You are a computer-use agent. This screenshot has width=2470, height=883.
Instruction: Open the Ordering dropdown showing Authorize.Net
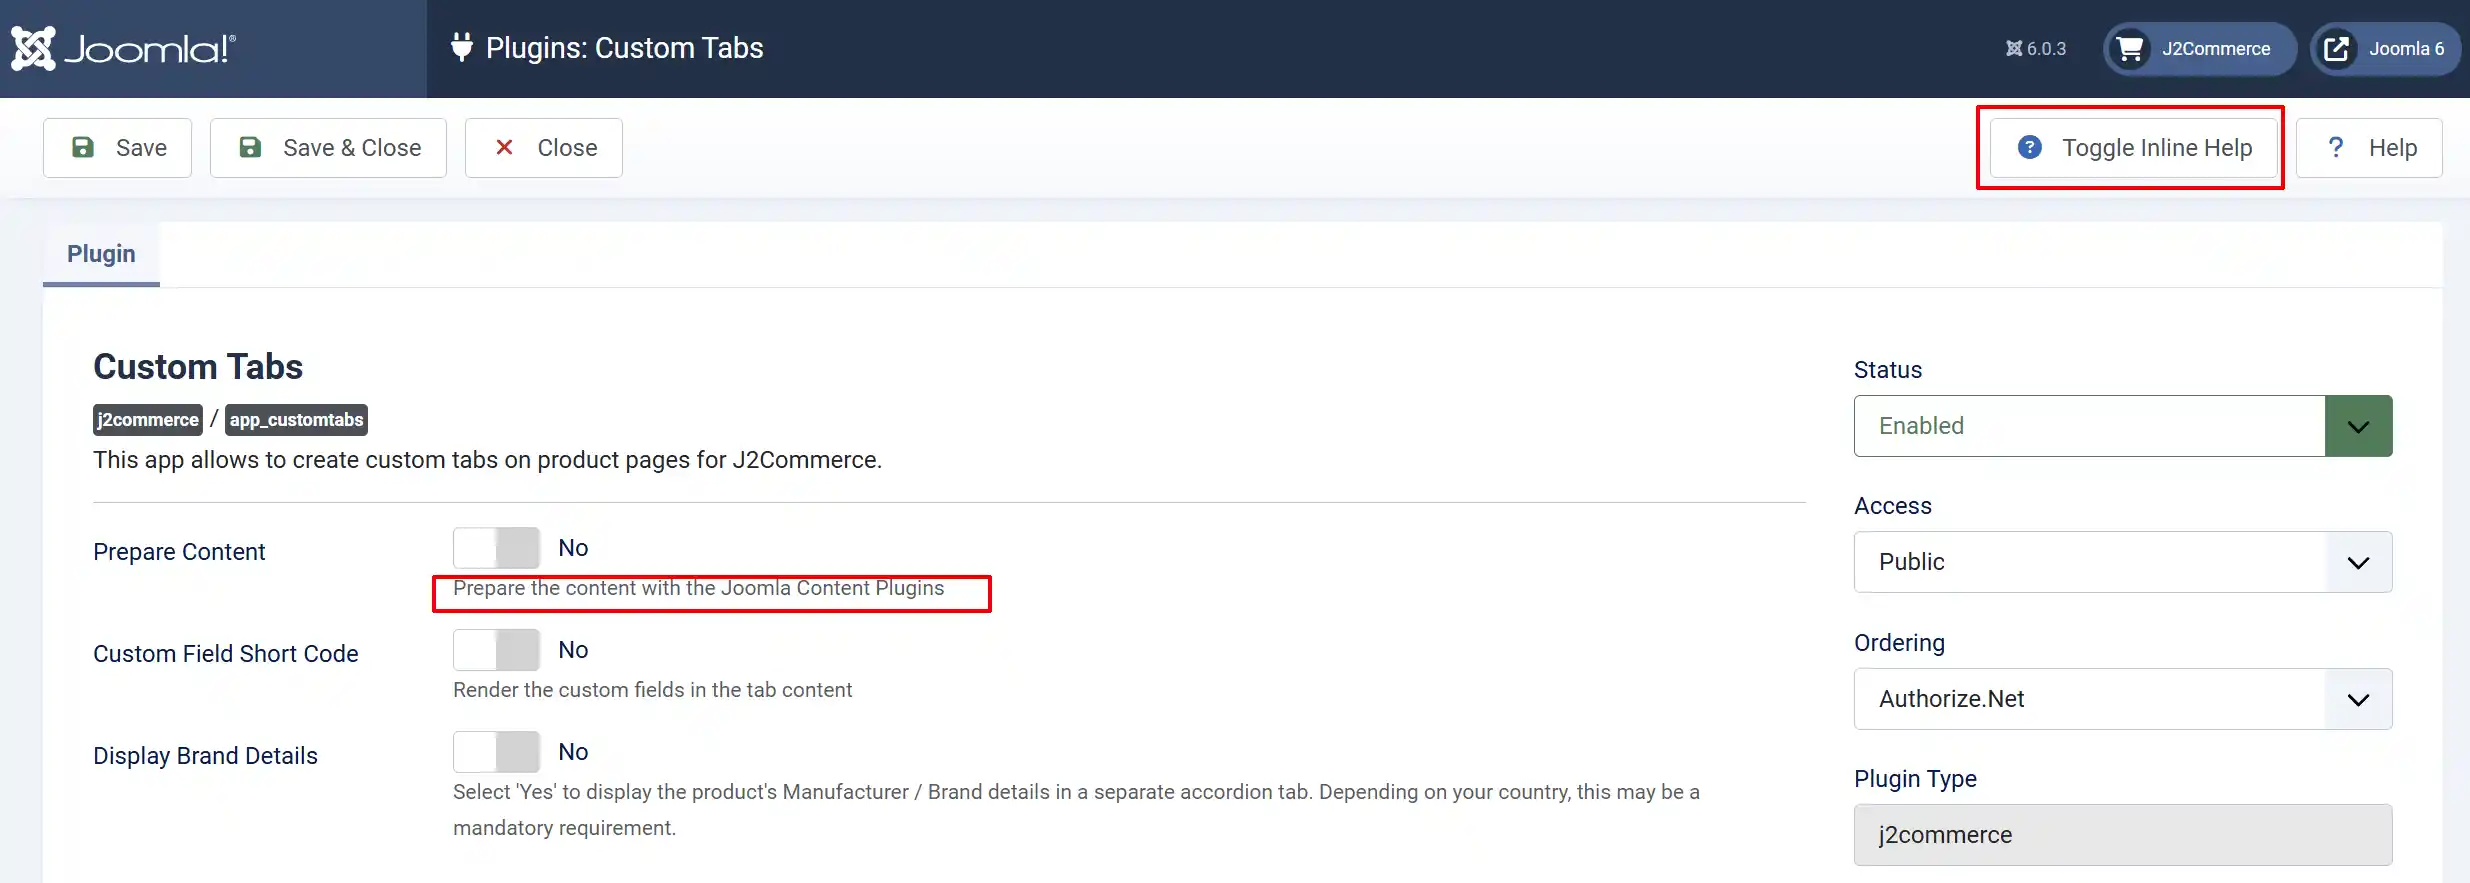click(2123, 699)
